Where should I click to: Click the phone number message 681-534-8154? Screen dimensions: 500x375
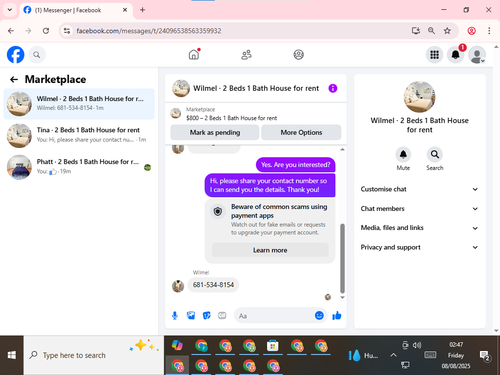point(213,285)
